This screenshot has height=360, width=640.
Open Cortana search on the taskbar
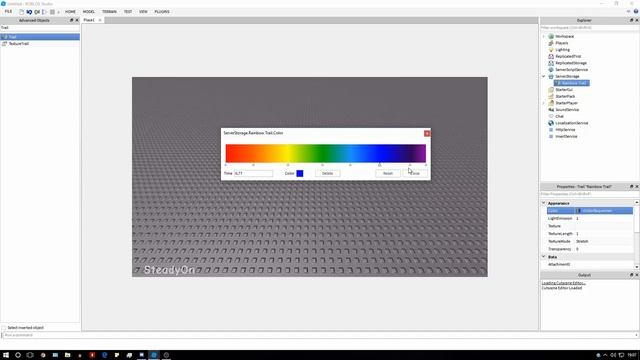tap(18, 355)
